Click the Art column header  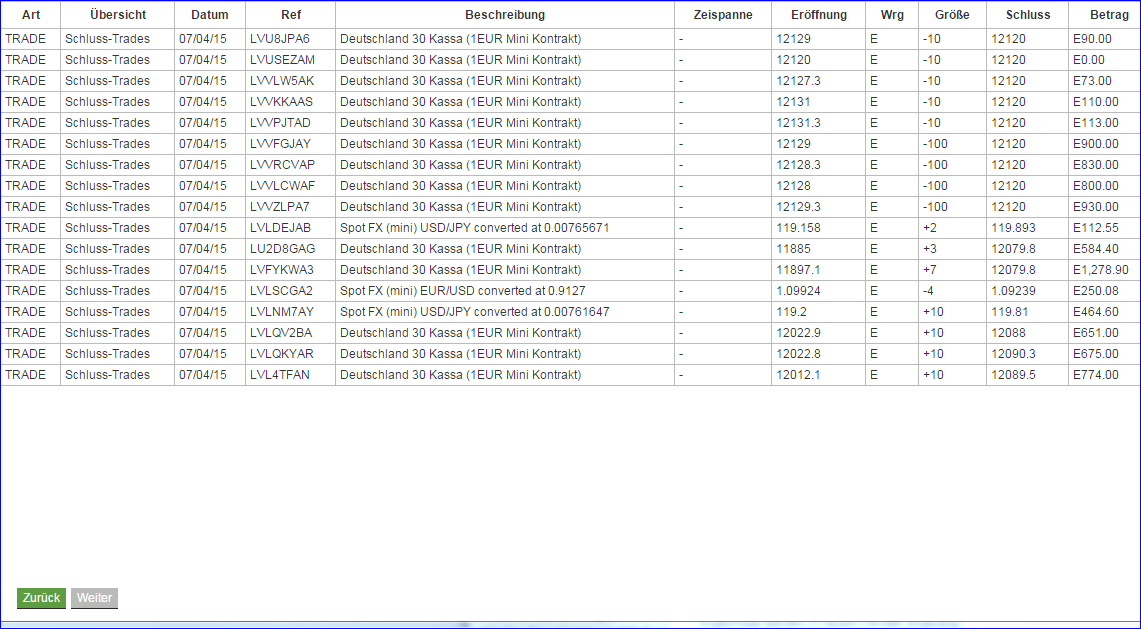tap(29, 14)
